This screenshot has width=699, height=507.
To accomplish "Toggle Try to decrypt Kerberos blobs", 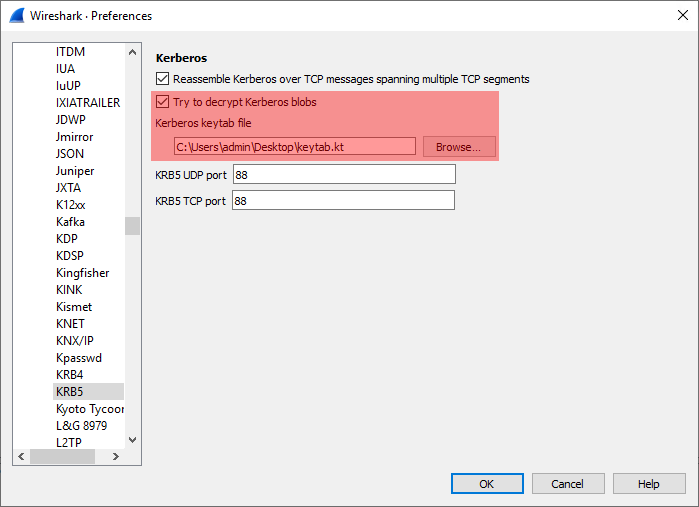I will [162, 102].
